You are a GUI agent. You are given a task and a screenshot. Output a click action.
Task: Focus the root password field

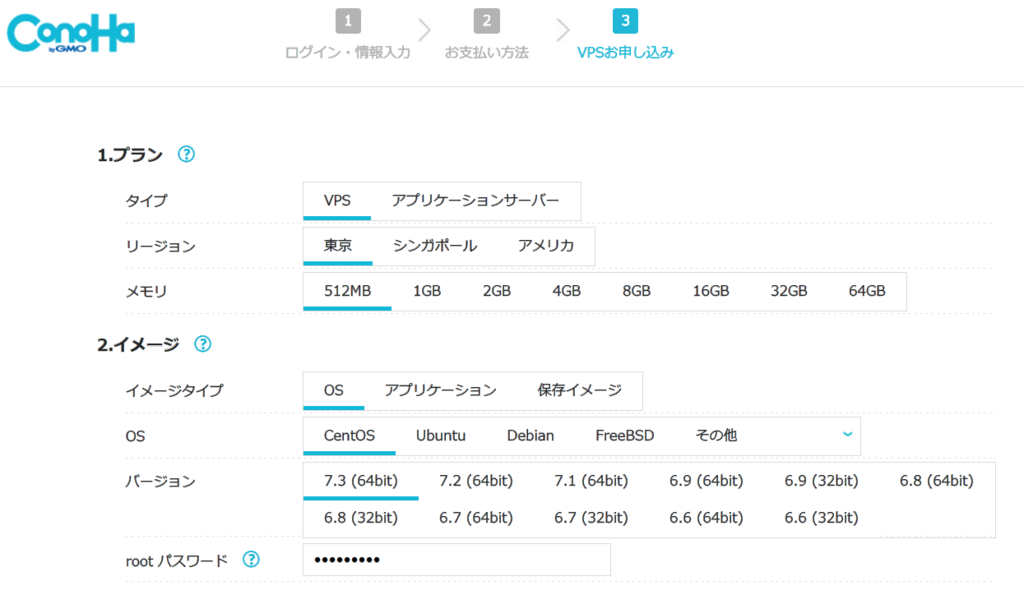456,560
